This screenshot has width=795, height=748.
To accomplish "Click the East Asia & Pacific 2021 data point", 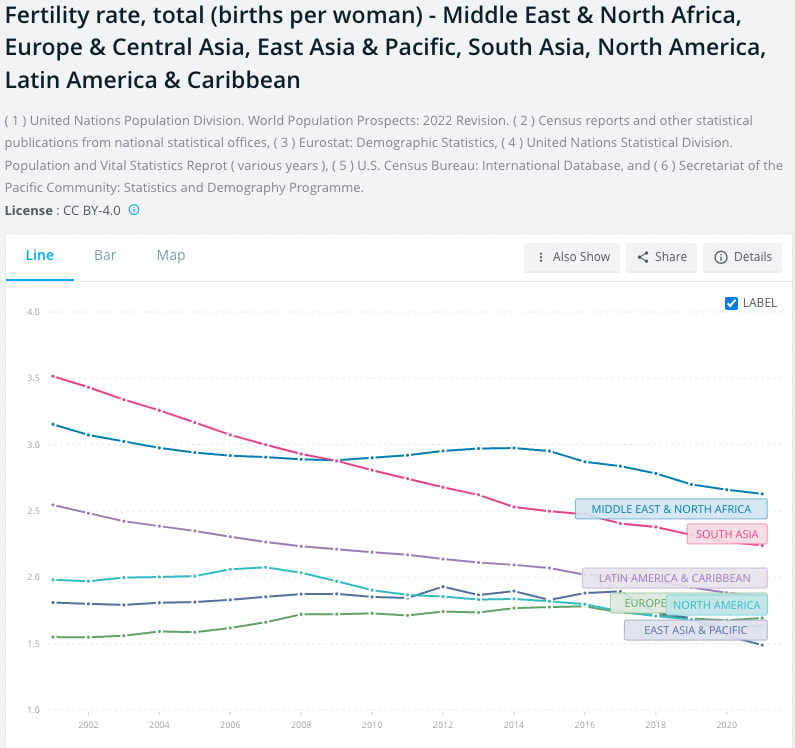I will [x=762, y=645].
